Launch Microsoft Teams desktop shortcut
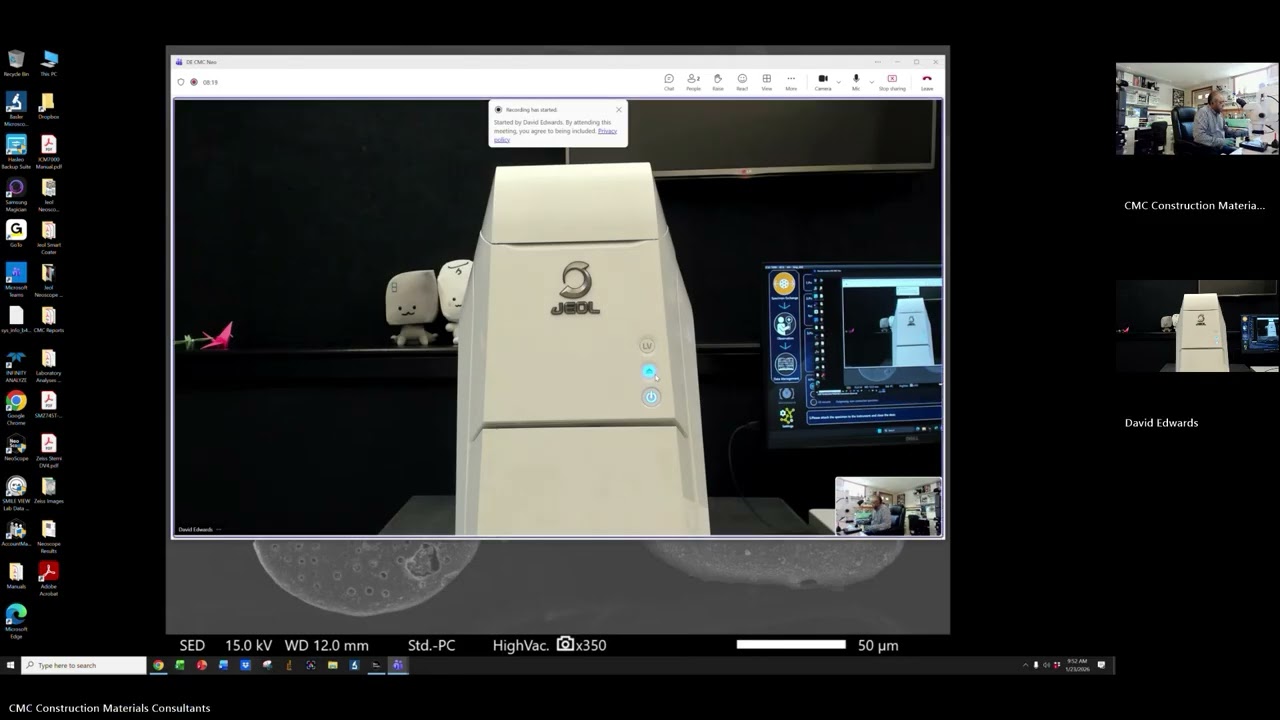 [x=16, y=280]
